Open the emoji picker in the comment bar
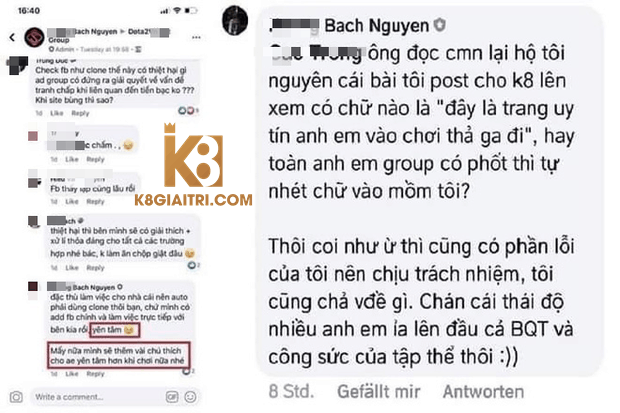The image size is (620, 413). coord(190,397)
